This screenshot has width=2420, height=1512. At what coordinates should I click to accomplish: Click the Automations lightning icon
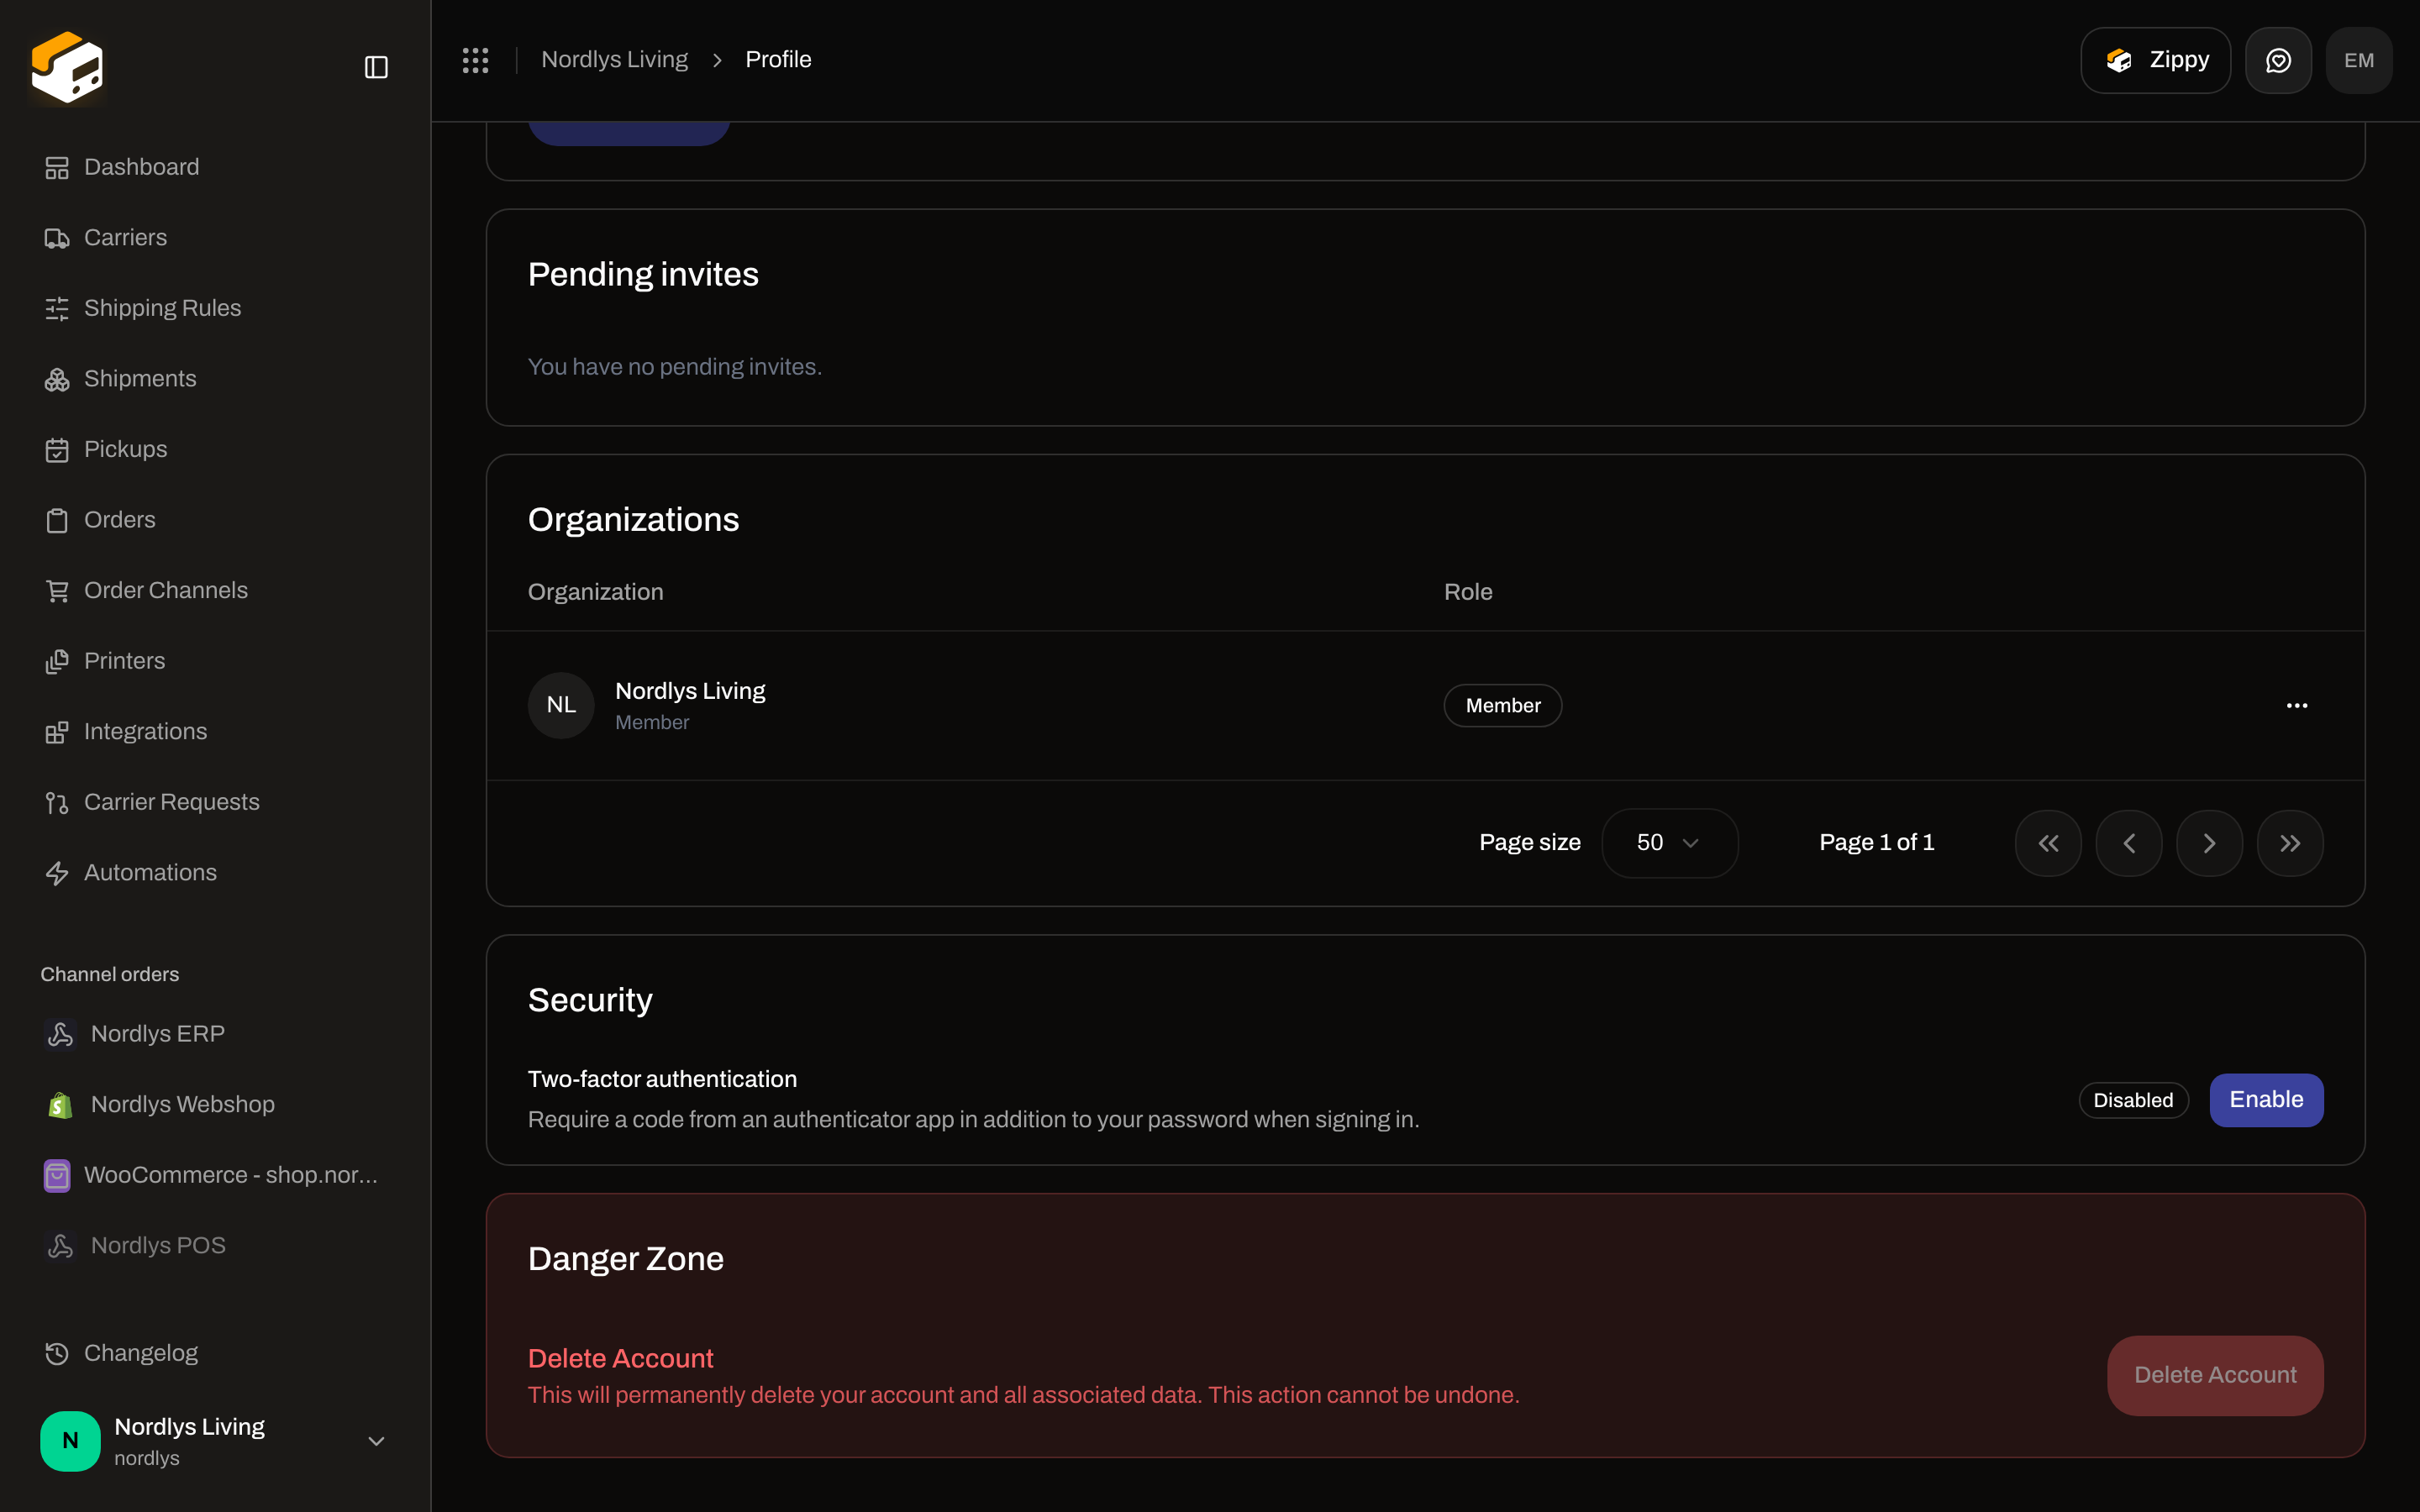pyautogui.click(x=57, y=873)
